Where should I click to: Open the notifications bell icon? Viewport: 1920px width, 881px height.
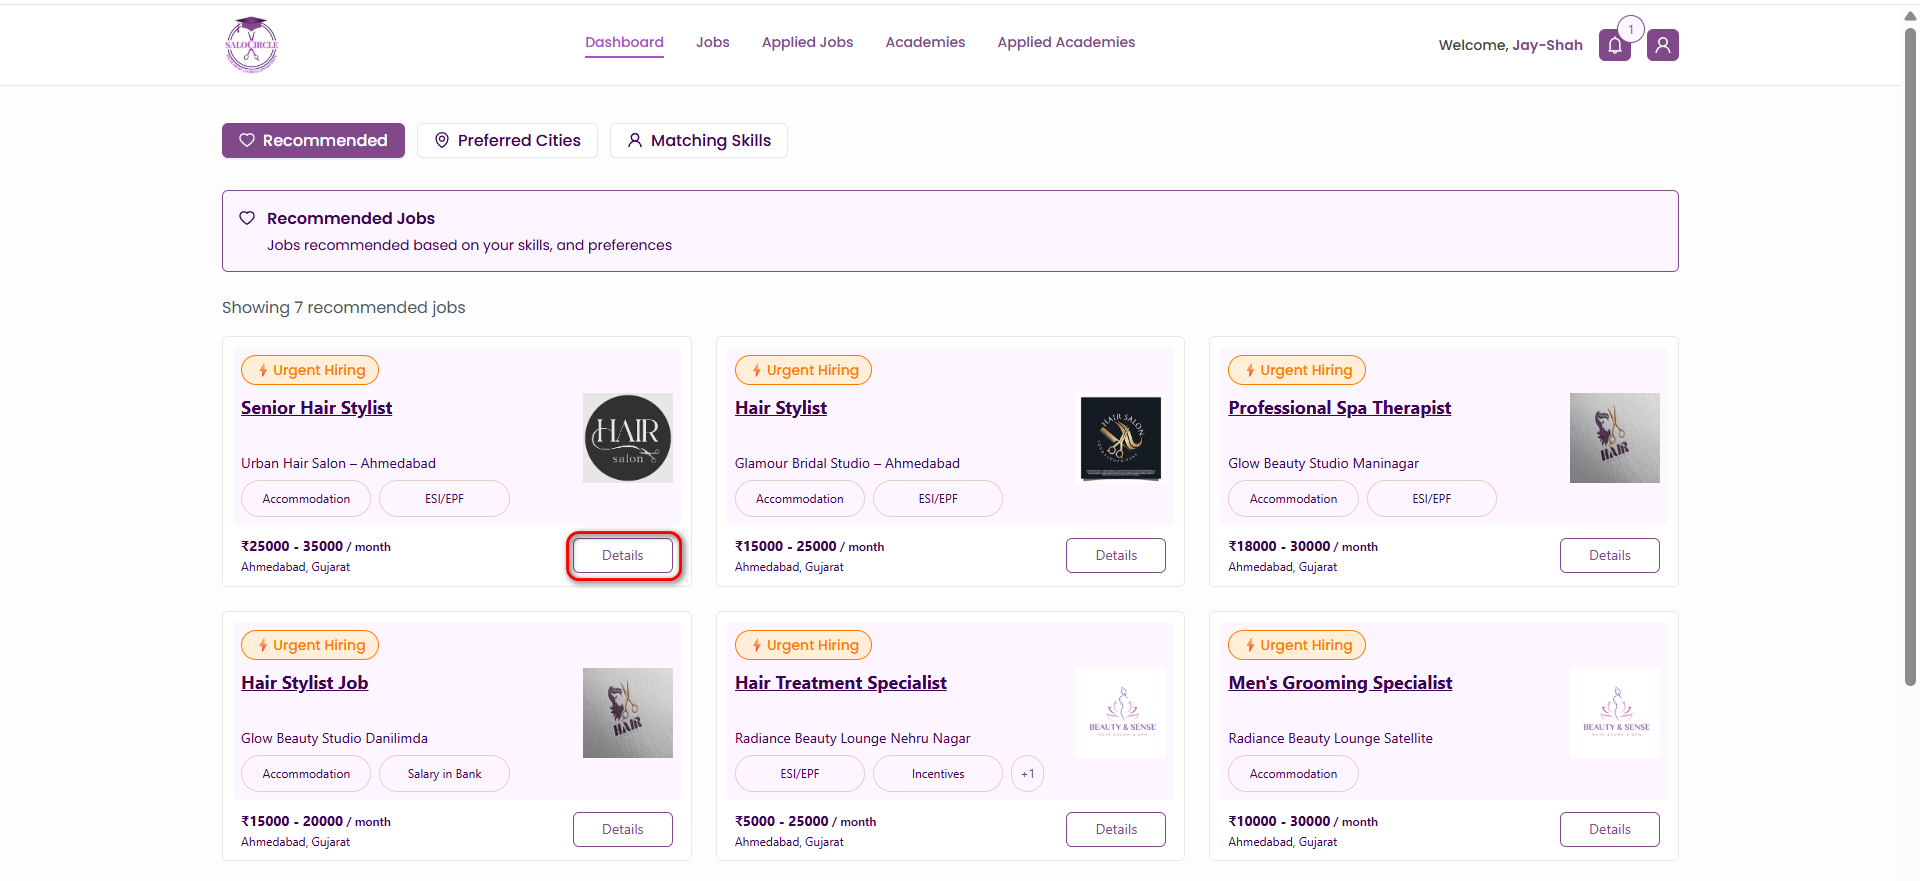click(x=1614, y=45)
